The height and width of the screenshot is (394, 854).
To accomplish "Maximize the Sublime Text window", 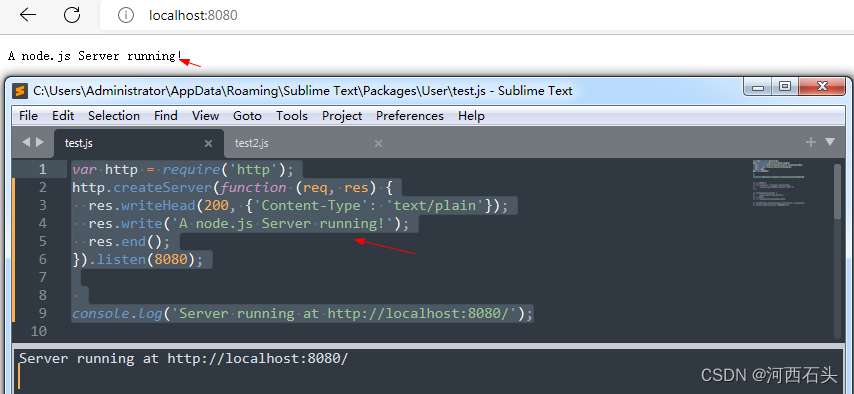I will click(785, 87).
